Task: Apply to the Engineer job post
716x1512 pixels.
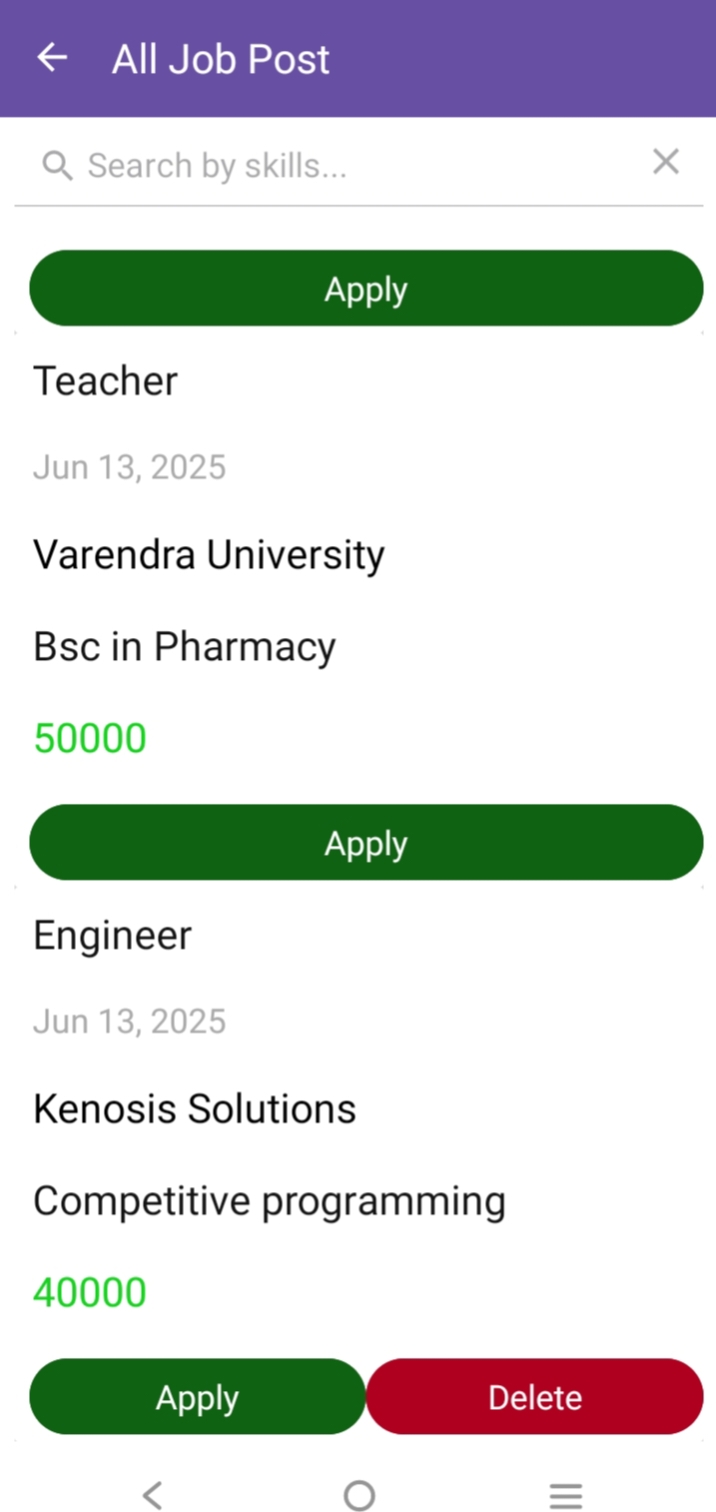Action: (197, 1396)
